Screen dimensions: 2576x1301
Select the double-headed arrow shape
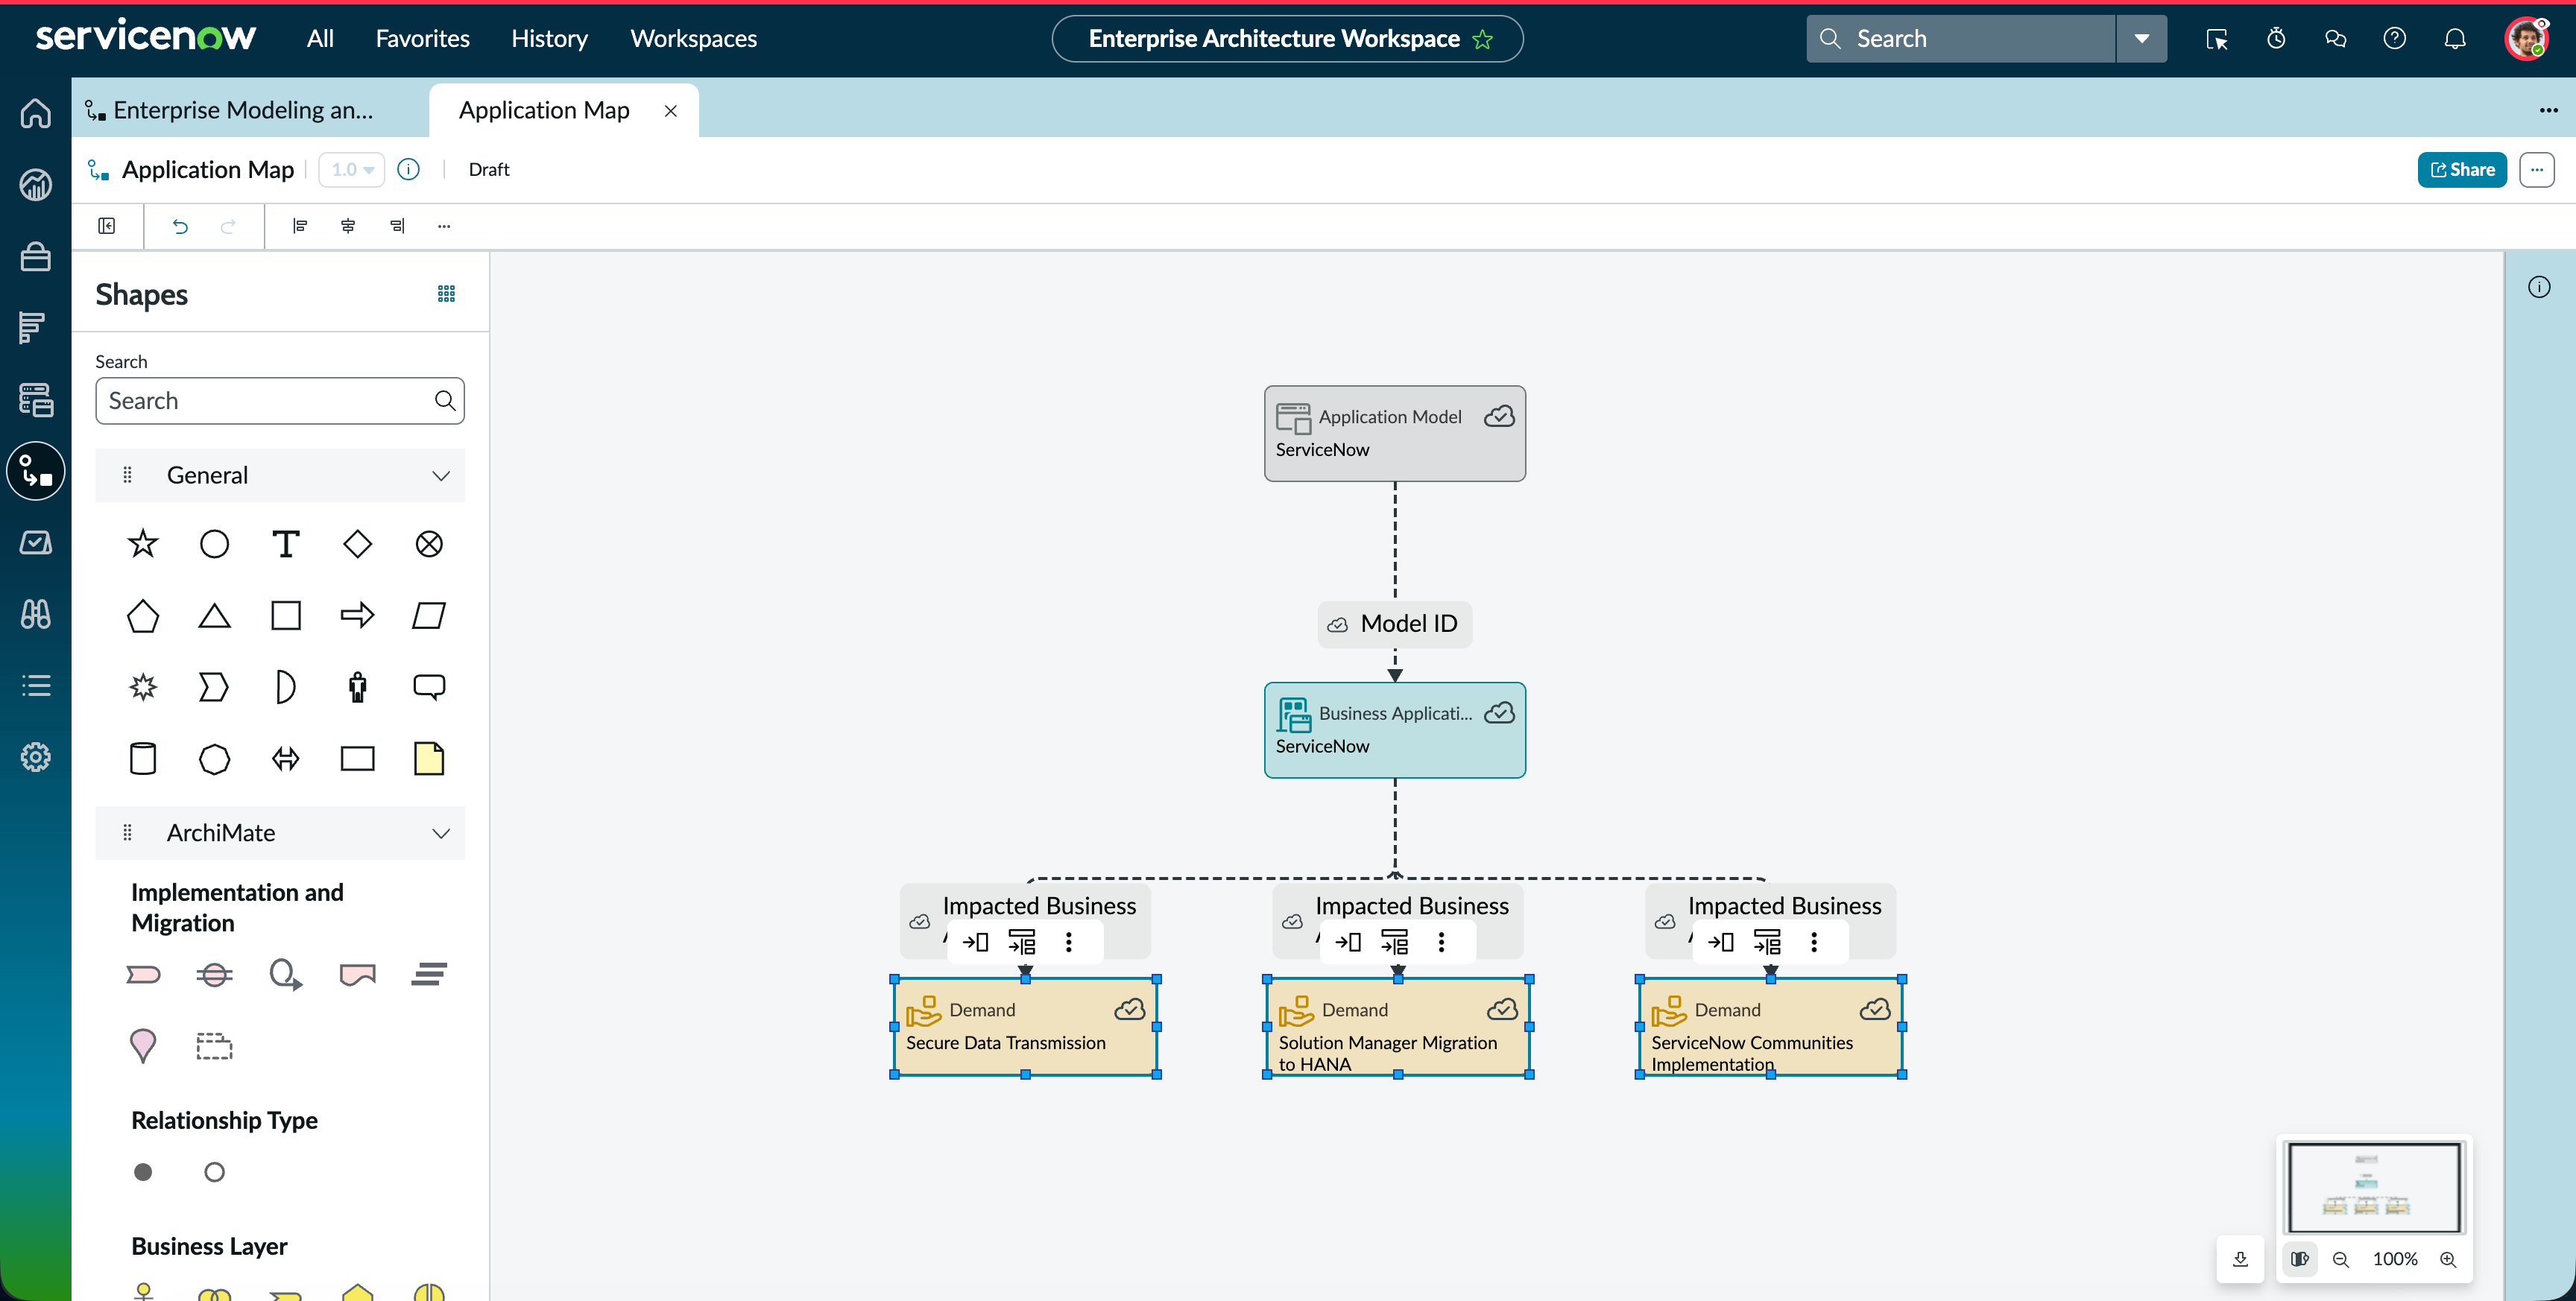[286, 759]
